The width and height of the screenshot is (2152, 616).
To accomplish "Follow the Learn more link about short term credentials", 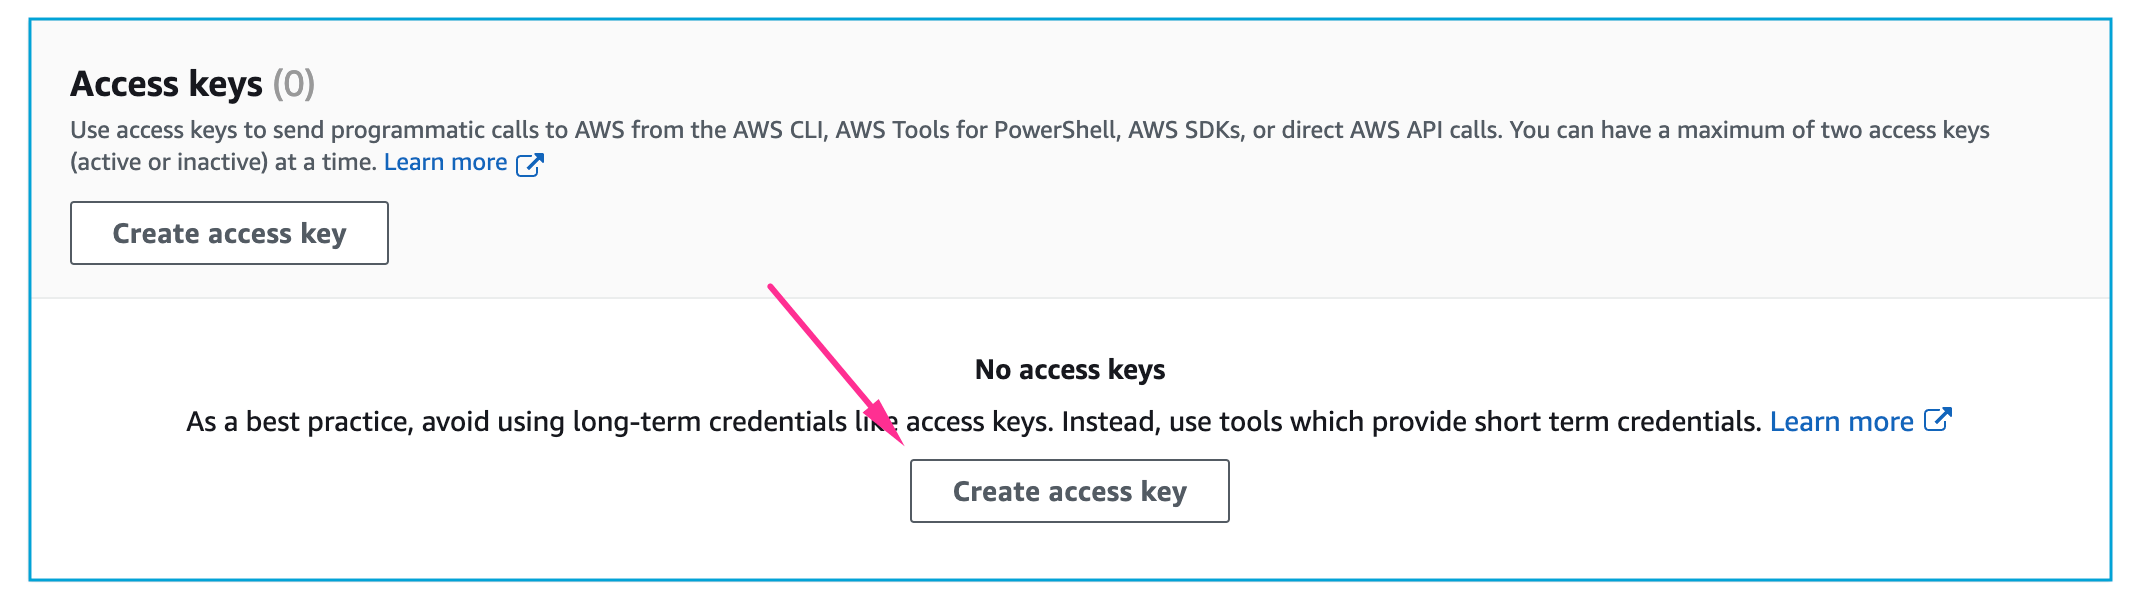I will [1841, 421].
